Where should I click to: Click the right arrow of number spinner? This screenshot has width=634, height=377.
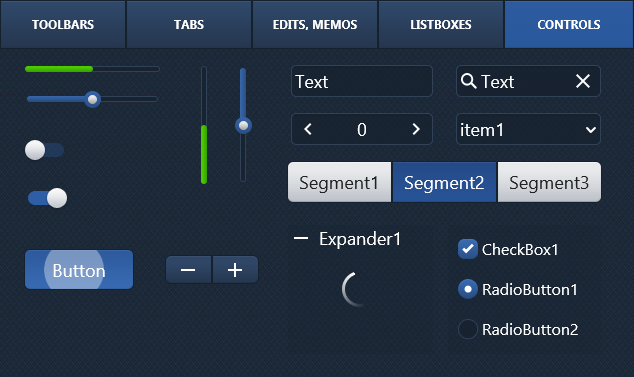[x=416, y=129]
